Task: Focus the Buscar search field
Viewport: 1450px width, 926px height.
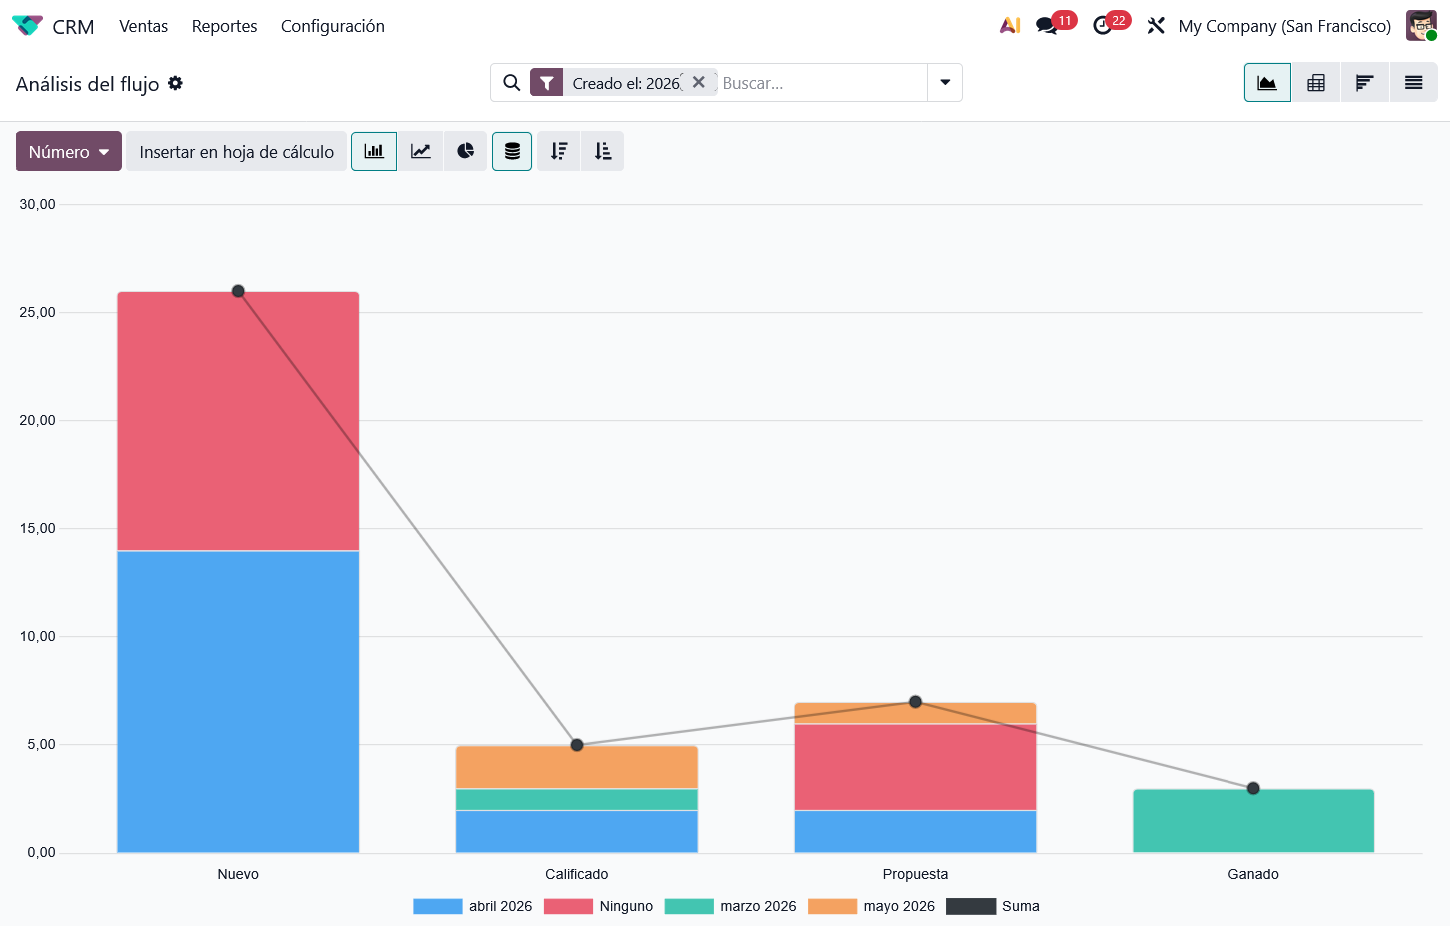Action: (820, 83)
